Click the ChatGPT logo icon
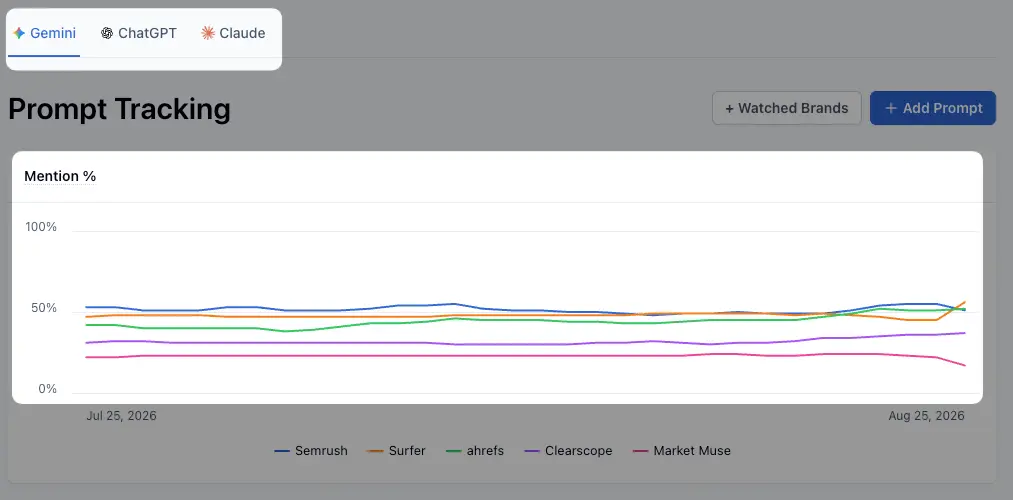 (x=107, y=34)
